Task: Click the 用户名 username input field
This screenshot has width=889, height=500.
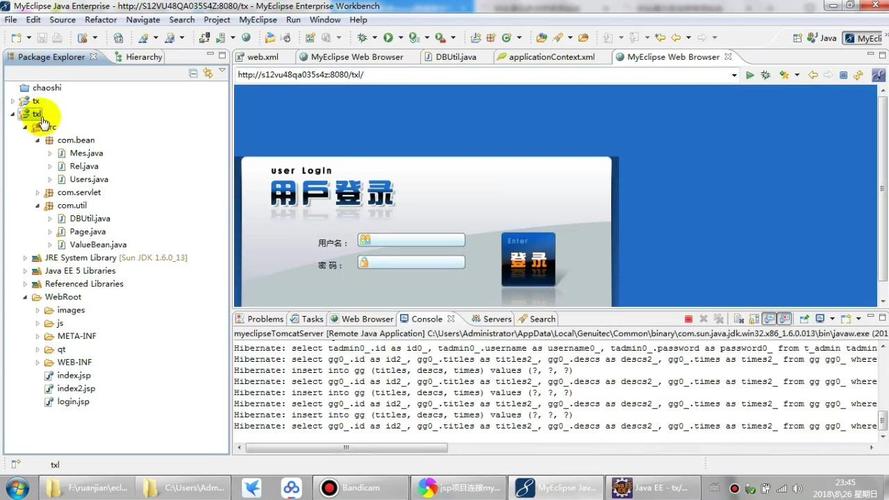Action: click(x=412, y=240)
